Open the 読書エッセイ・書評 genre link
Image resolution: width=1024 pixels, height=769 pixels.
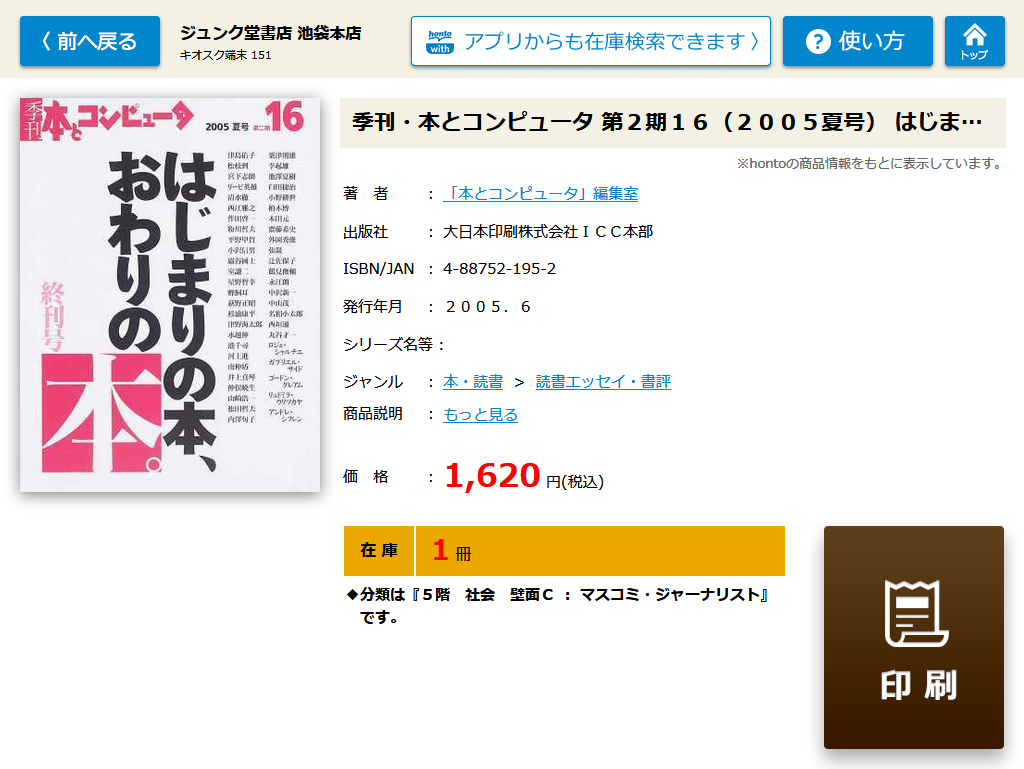603,381
